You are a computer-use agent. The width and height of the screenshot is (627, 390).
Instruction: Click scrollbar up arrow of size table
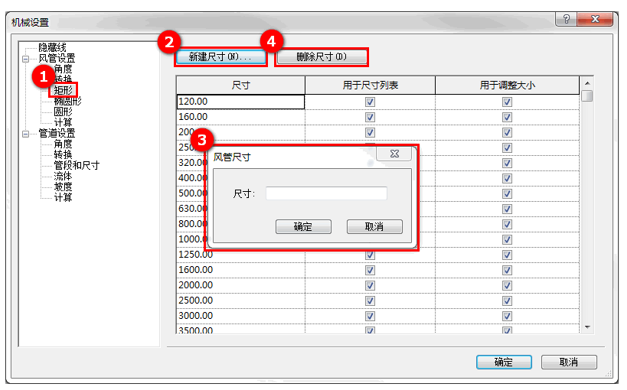(x=587, y=83)
